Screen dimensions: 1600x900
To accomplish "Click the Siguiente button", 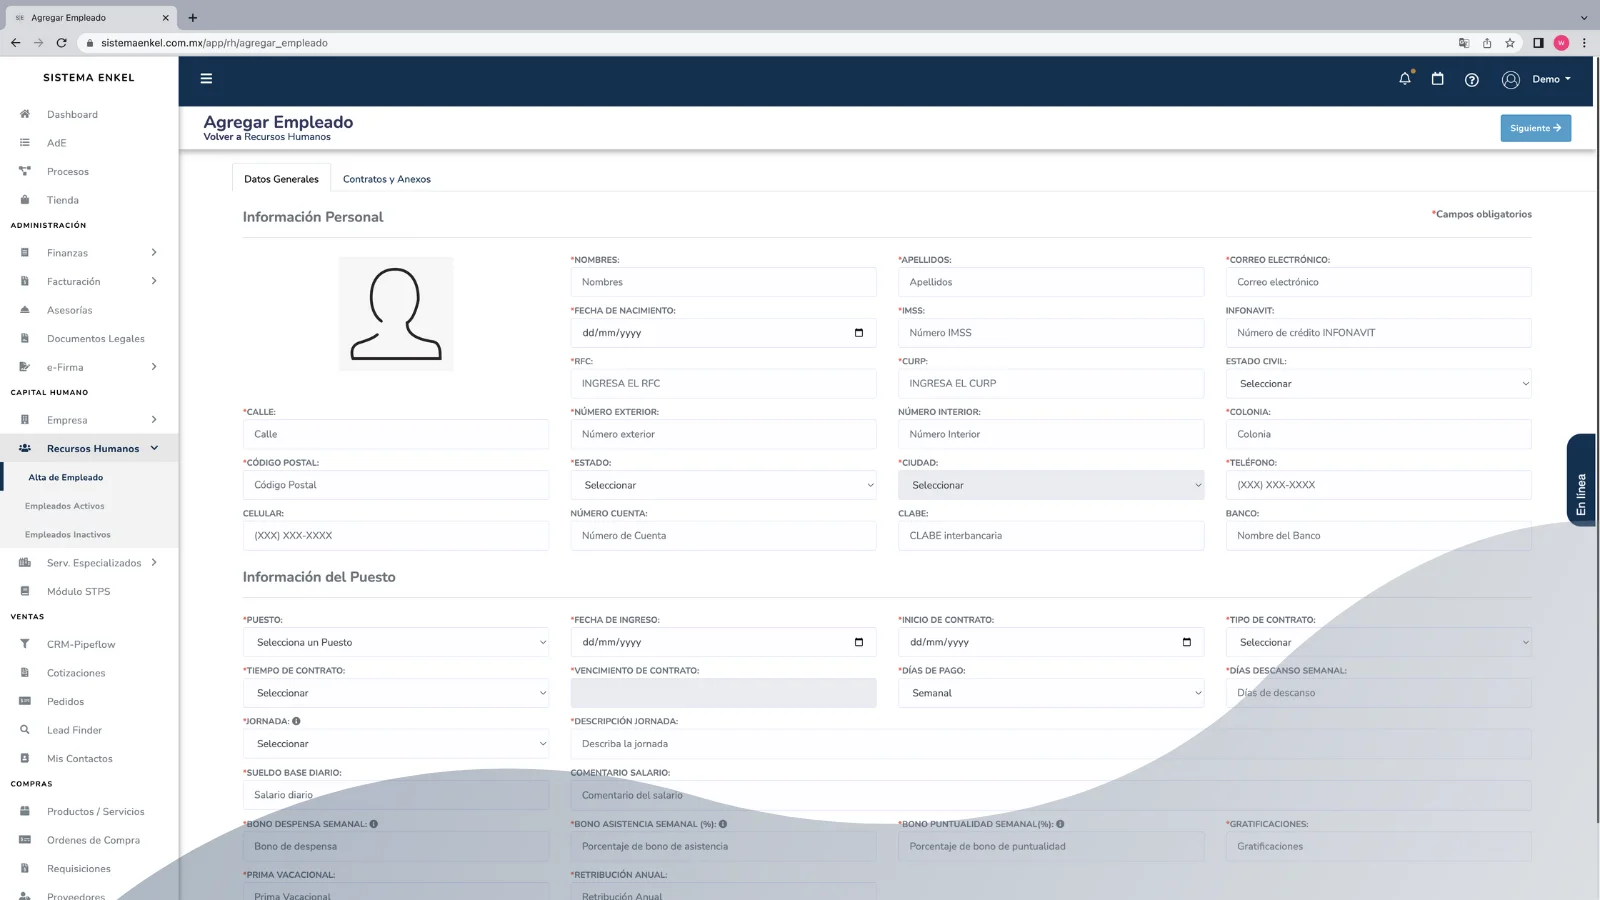I will click(x=1535, y=128).
